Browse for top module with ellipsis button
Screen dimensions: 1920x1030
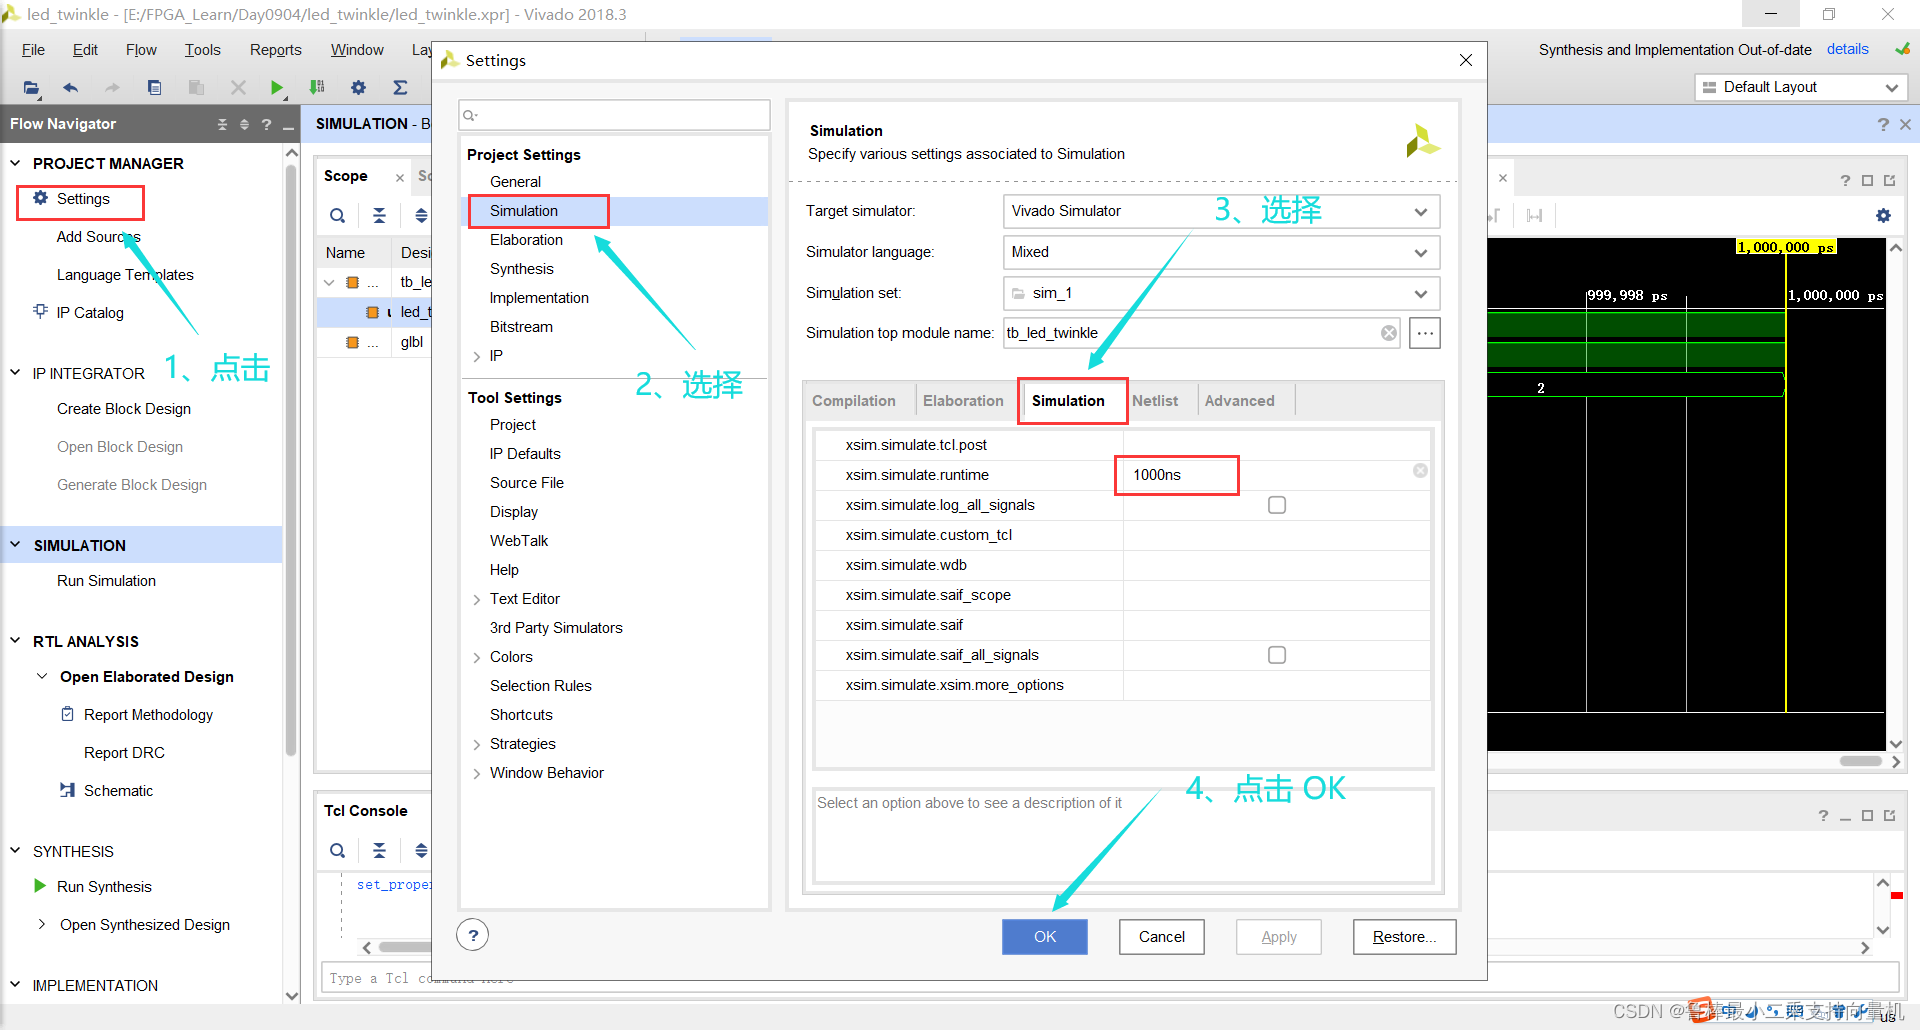1425,333
